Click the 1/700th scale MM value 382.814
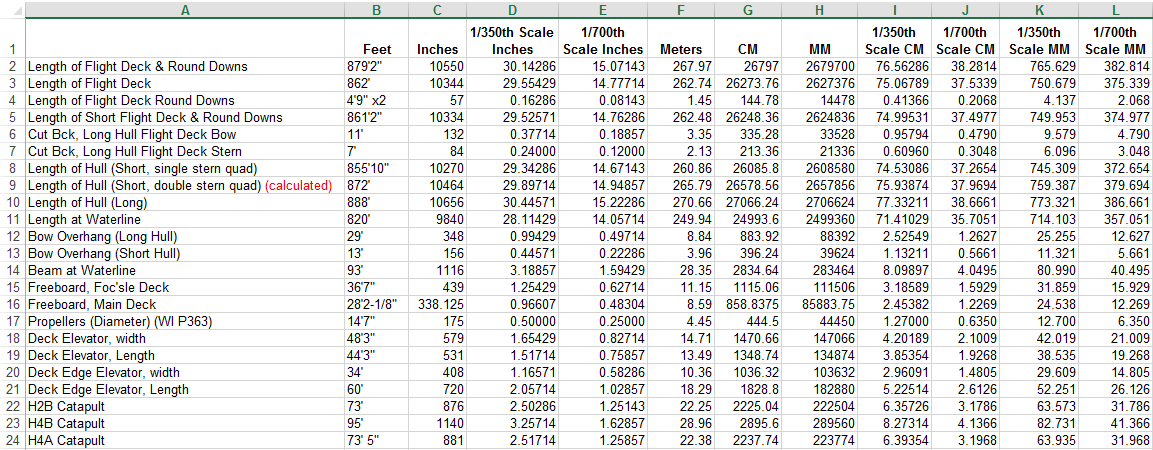This screenshot has height=450, width=1153. pos(1115,67)
